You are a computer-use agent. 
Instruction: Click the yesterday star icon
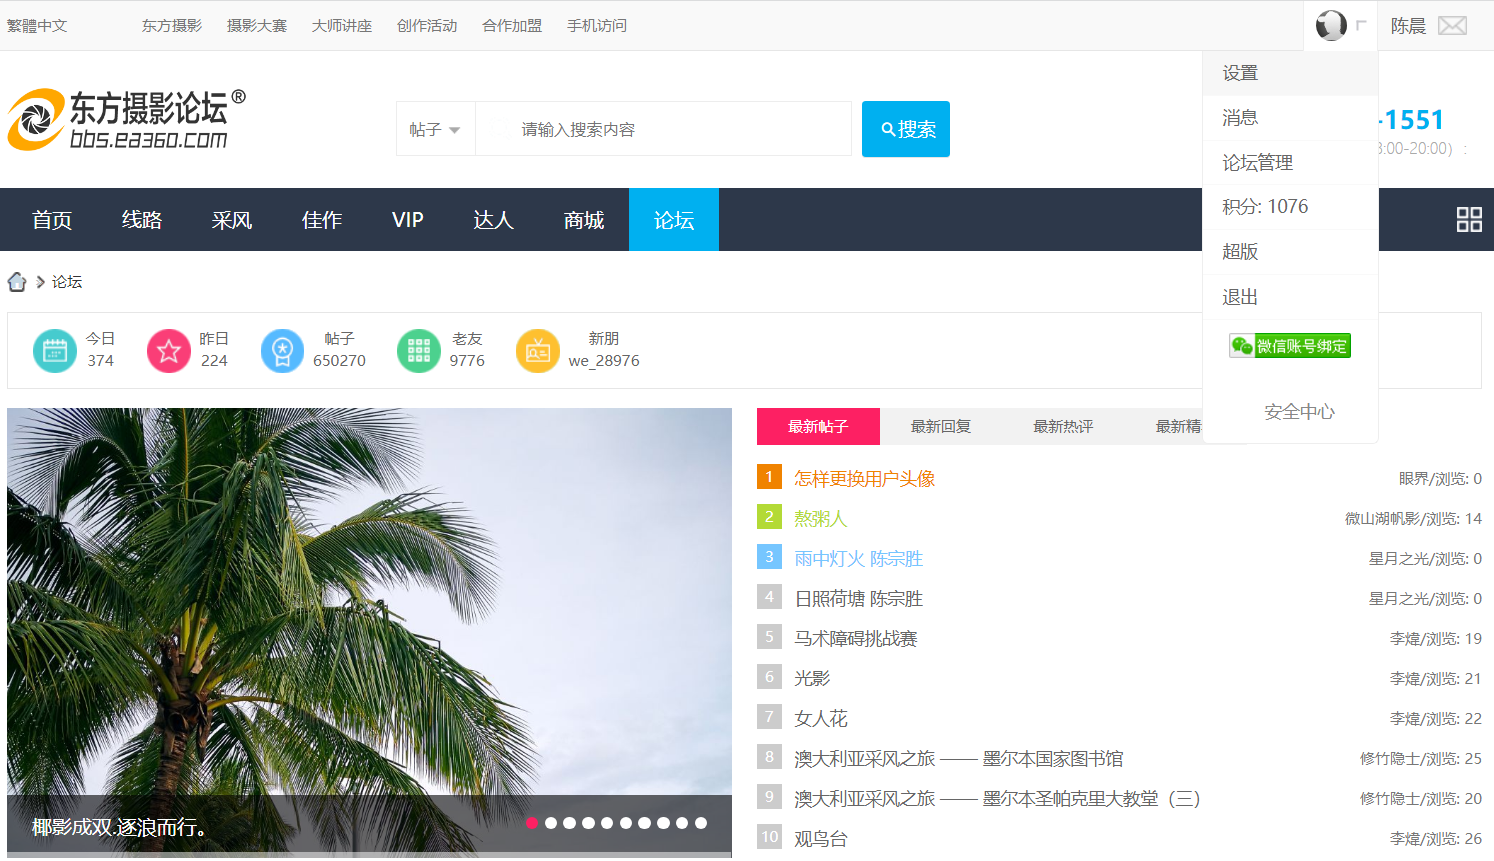pos(168,351)
